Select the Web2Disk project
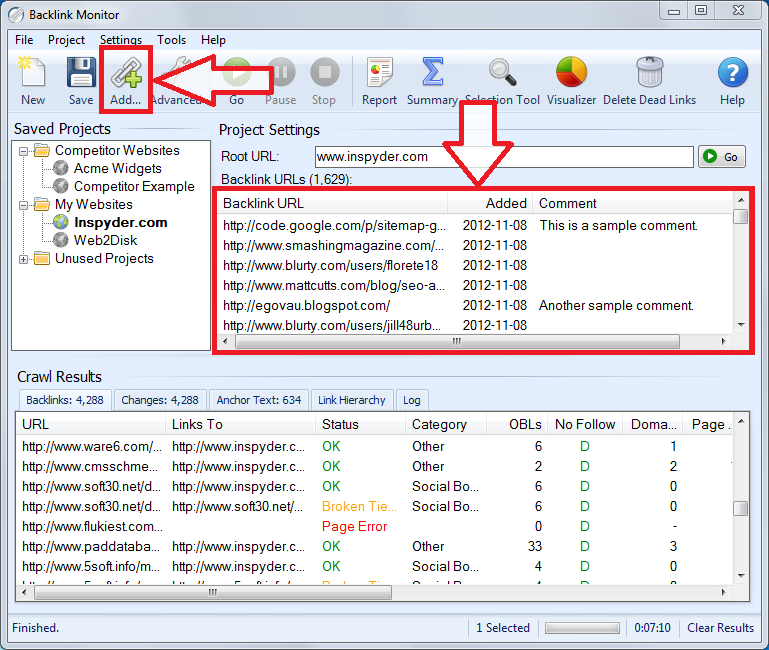Viewport: 769px width, 650px height. 105,240
